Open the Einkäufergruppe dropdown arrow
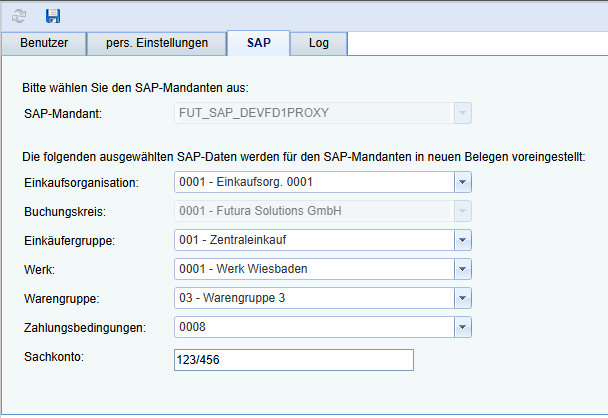 [x=462, y=240]
